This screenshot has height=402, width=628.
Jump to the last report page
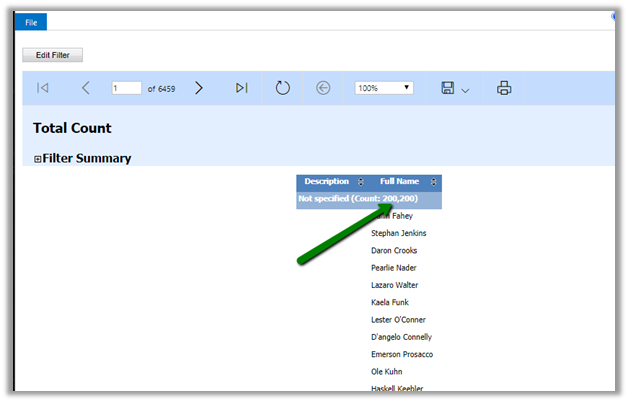click(x=241, y=88)
